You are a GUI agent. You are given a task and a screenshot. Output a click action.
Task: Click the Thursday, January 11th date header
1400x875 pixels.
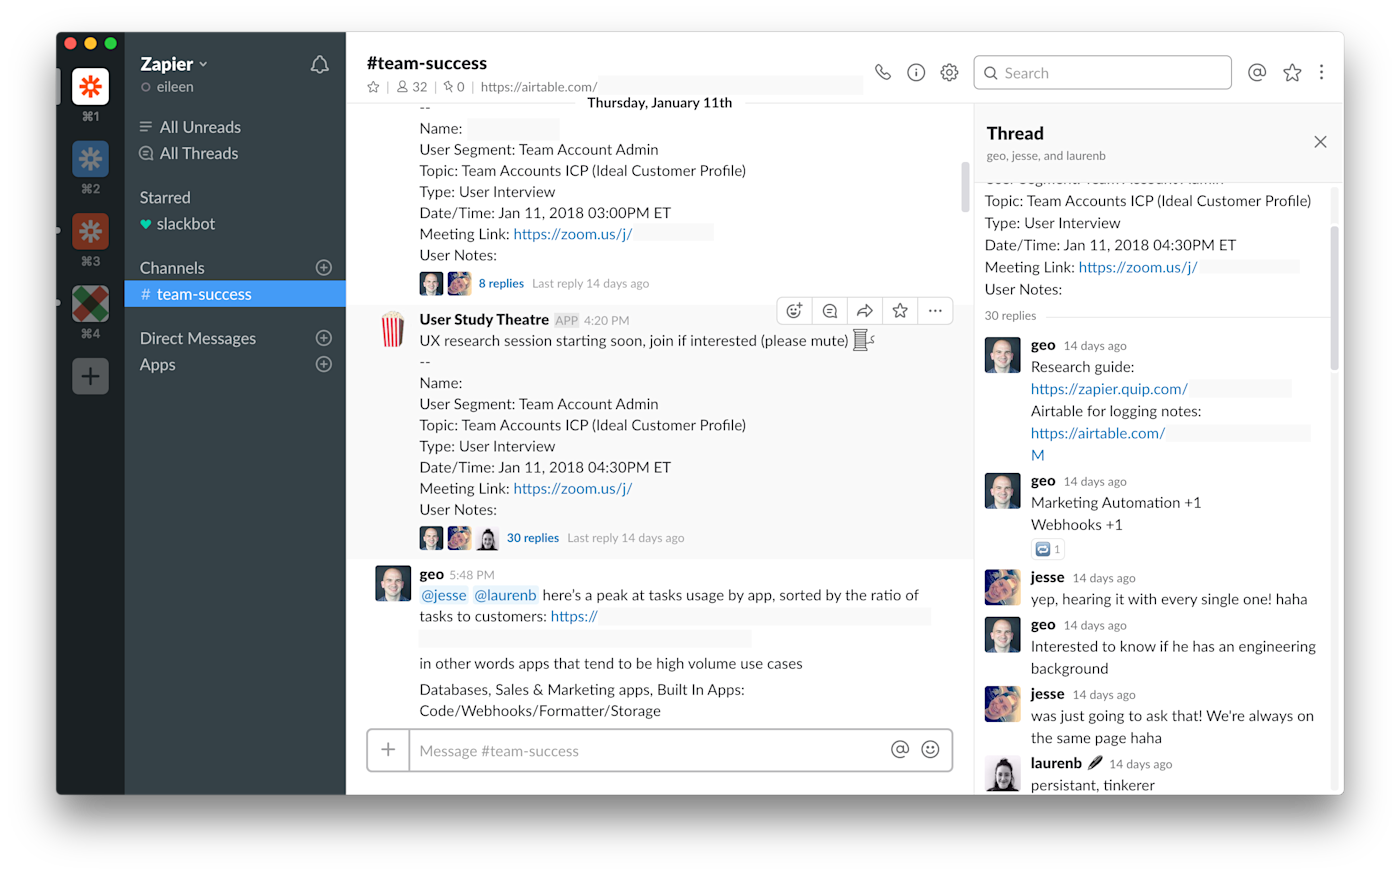click(x=660, y=103)
